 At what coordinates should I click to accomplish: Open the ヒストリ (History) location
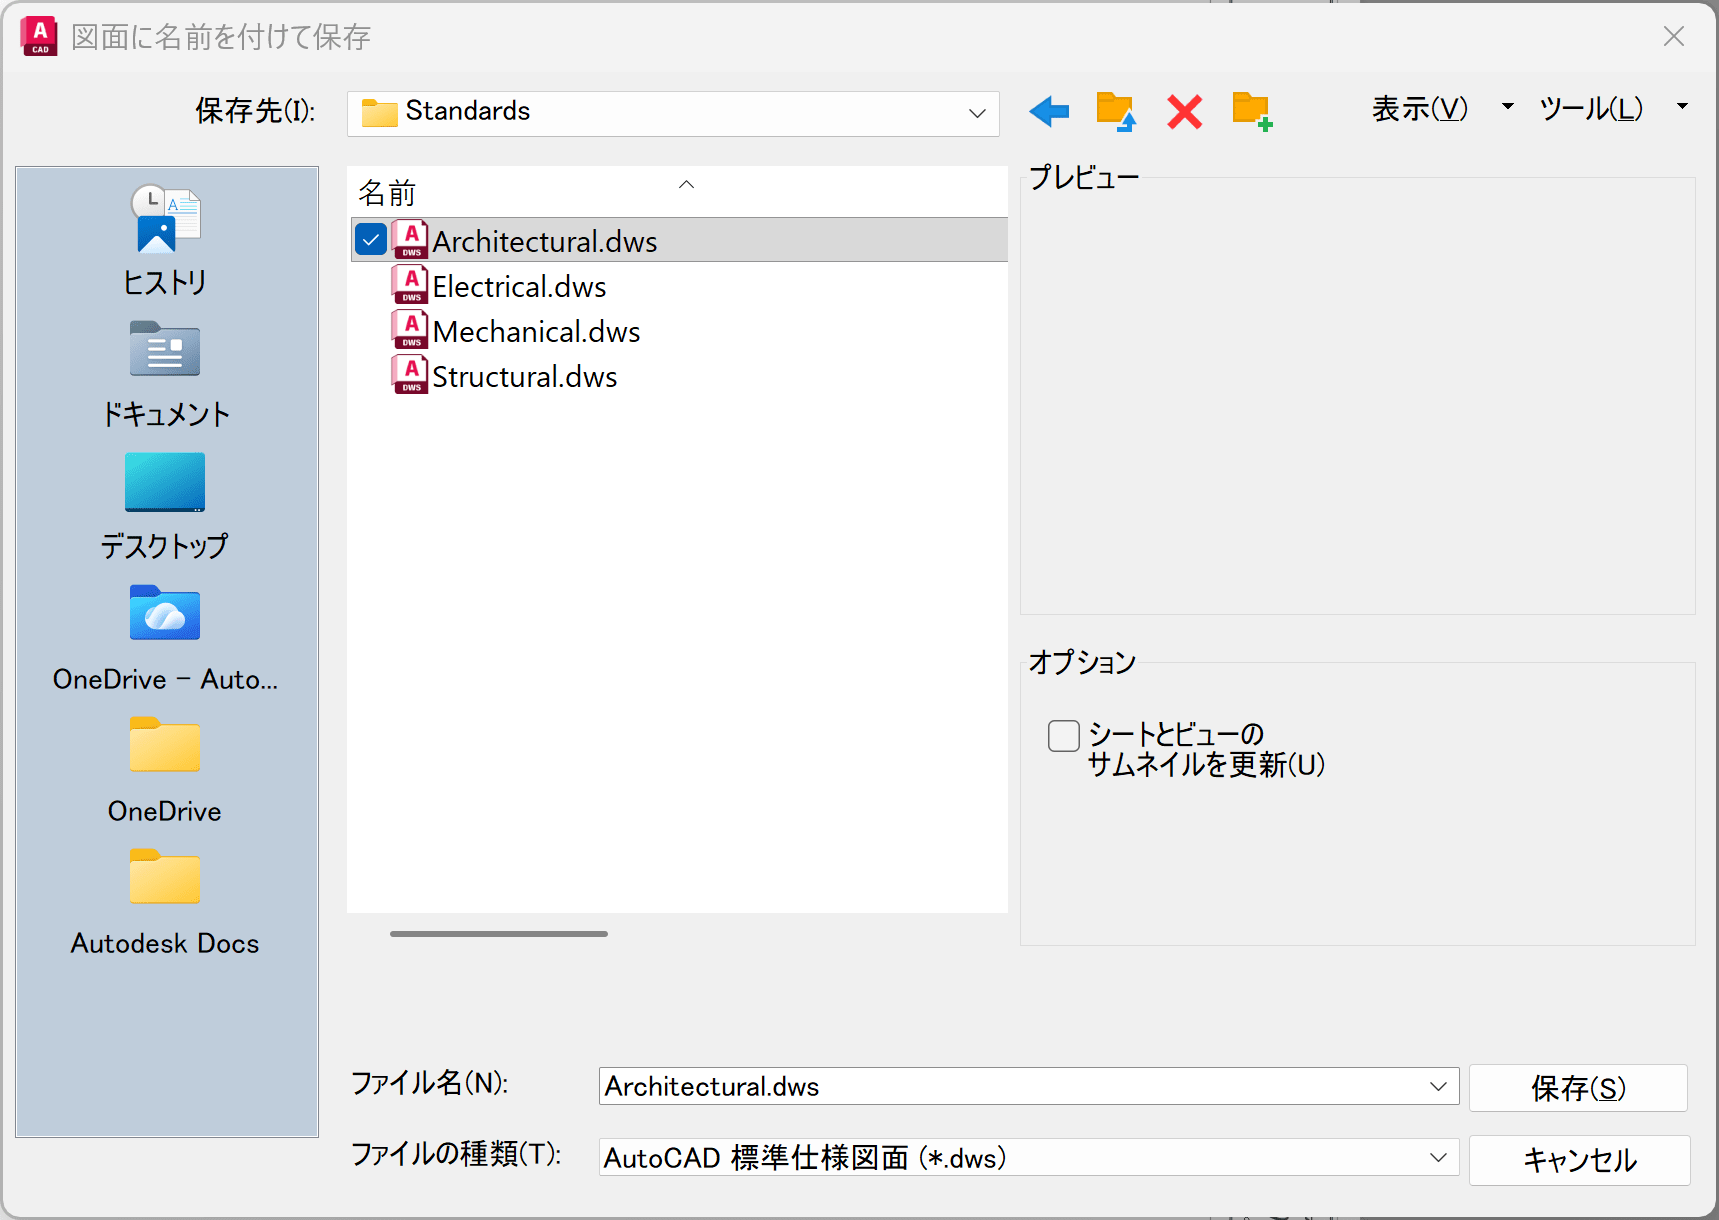165,241
